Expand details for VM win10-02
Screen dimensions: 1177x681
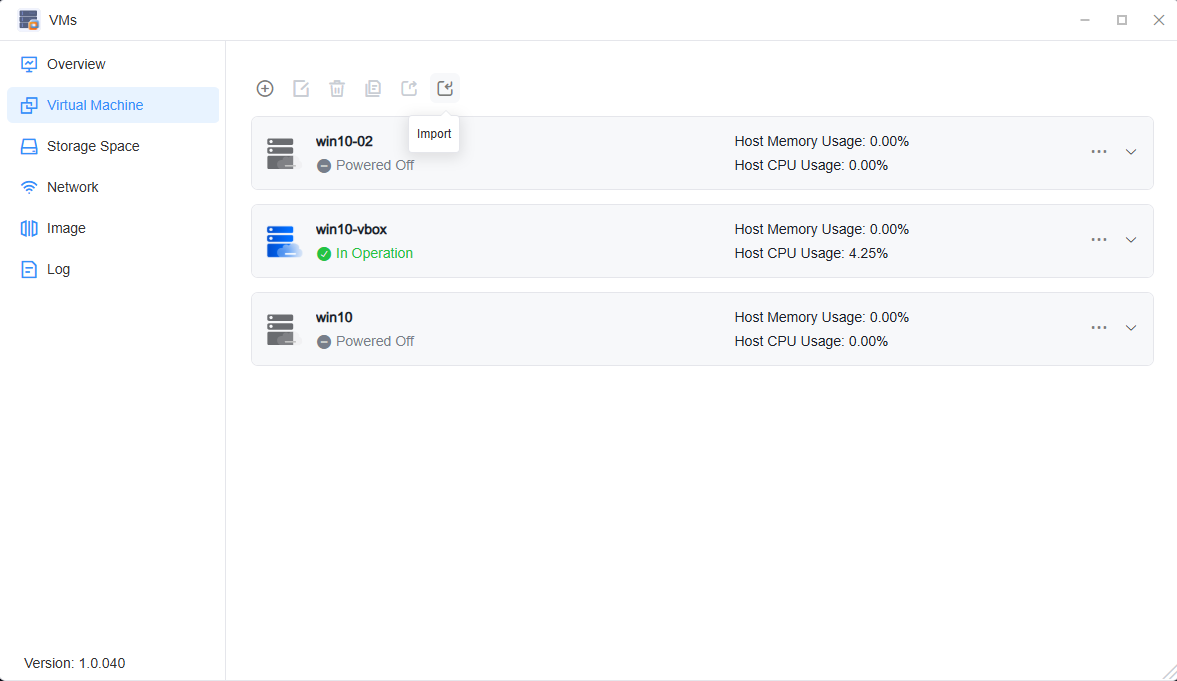tap(1131, 152)
